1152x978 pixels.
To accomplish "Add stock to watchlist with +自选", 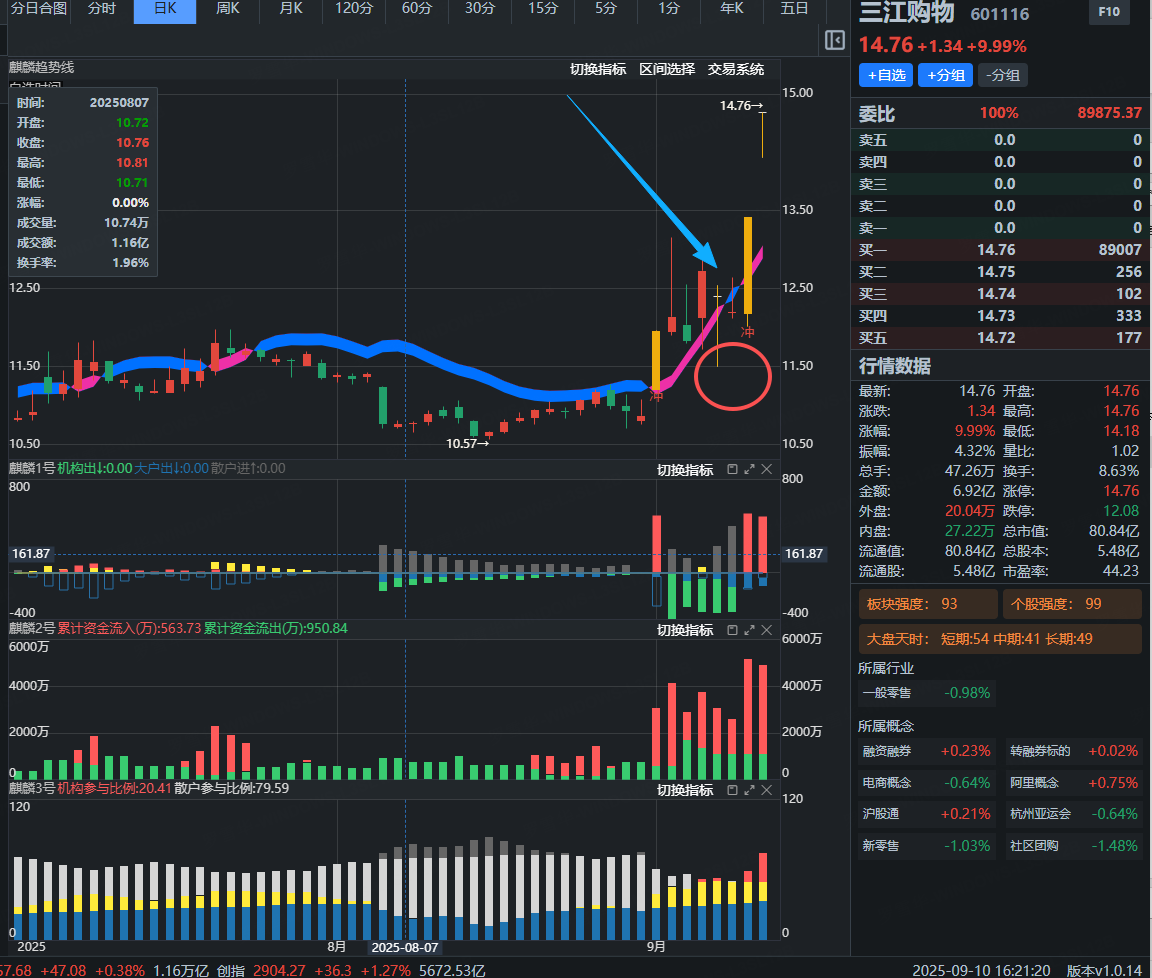I will (x=885, y=75).
